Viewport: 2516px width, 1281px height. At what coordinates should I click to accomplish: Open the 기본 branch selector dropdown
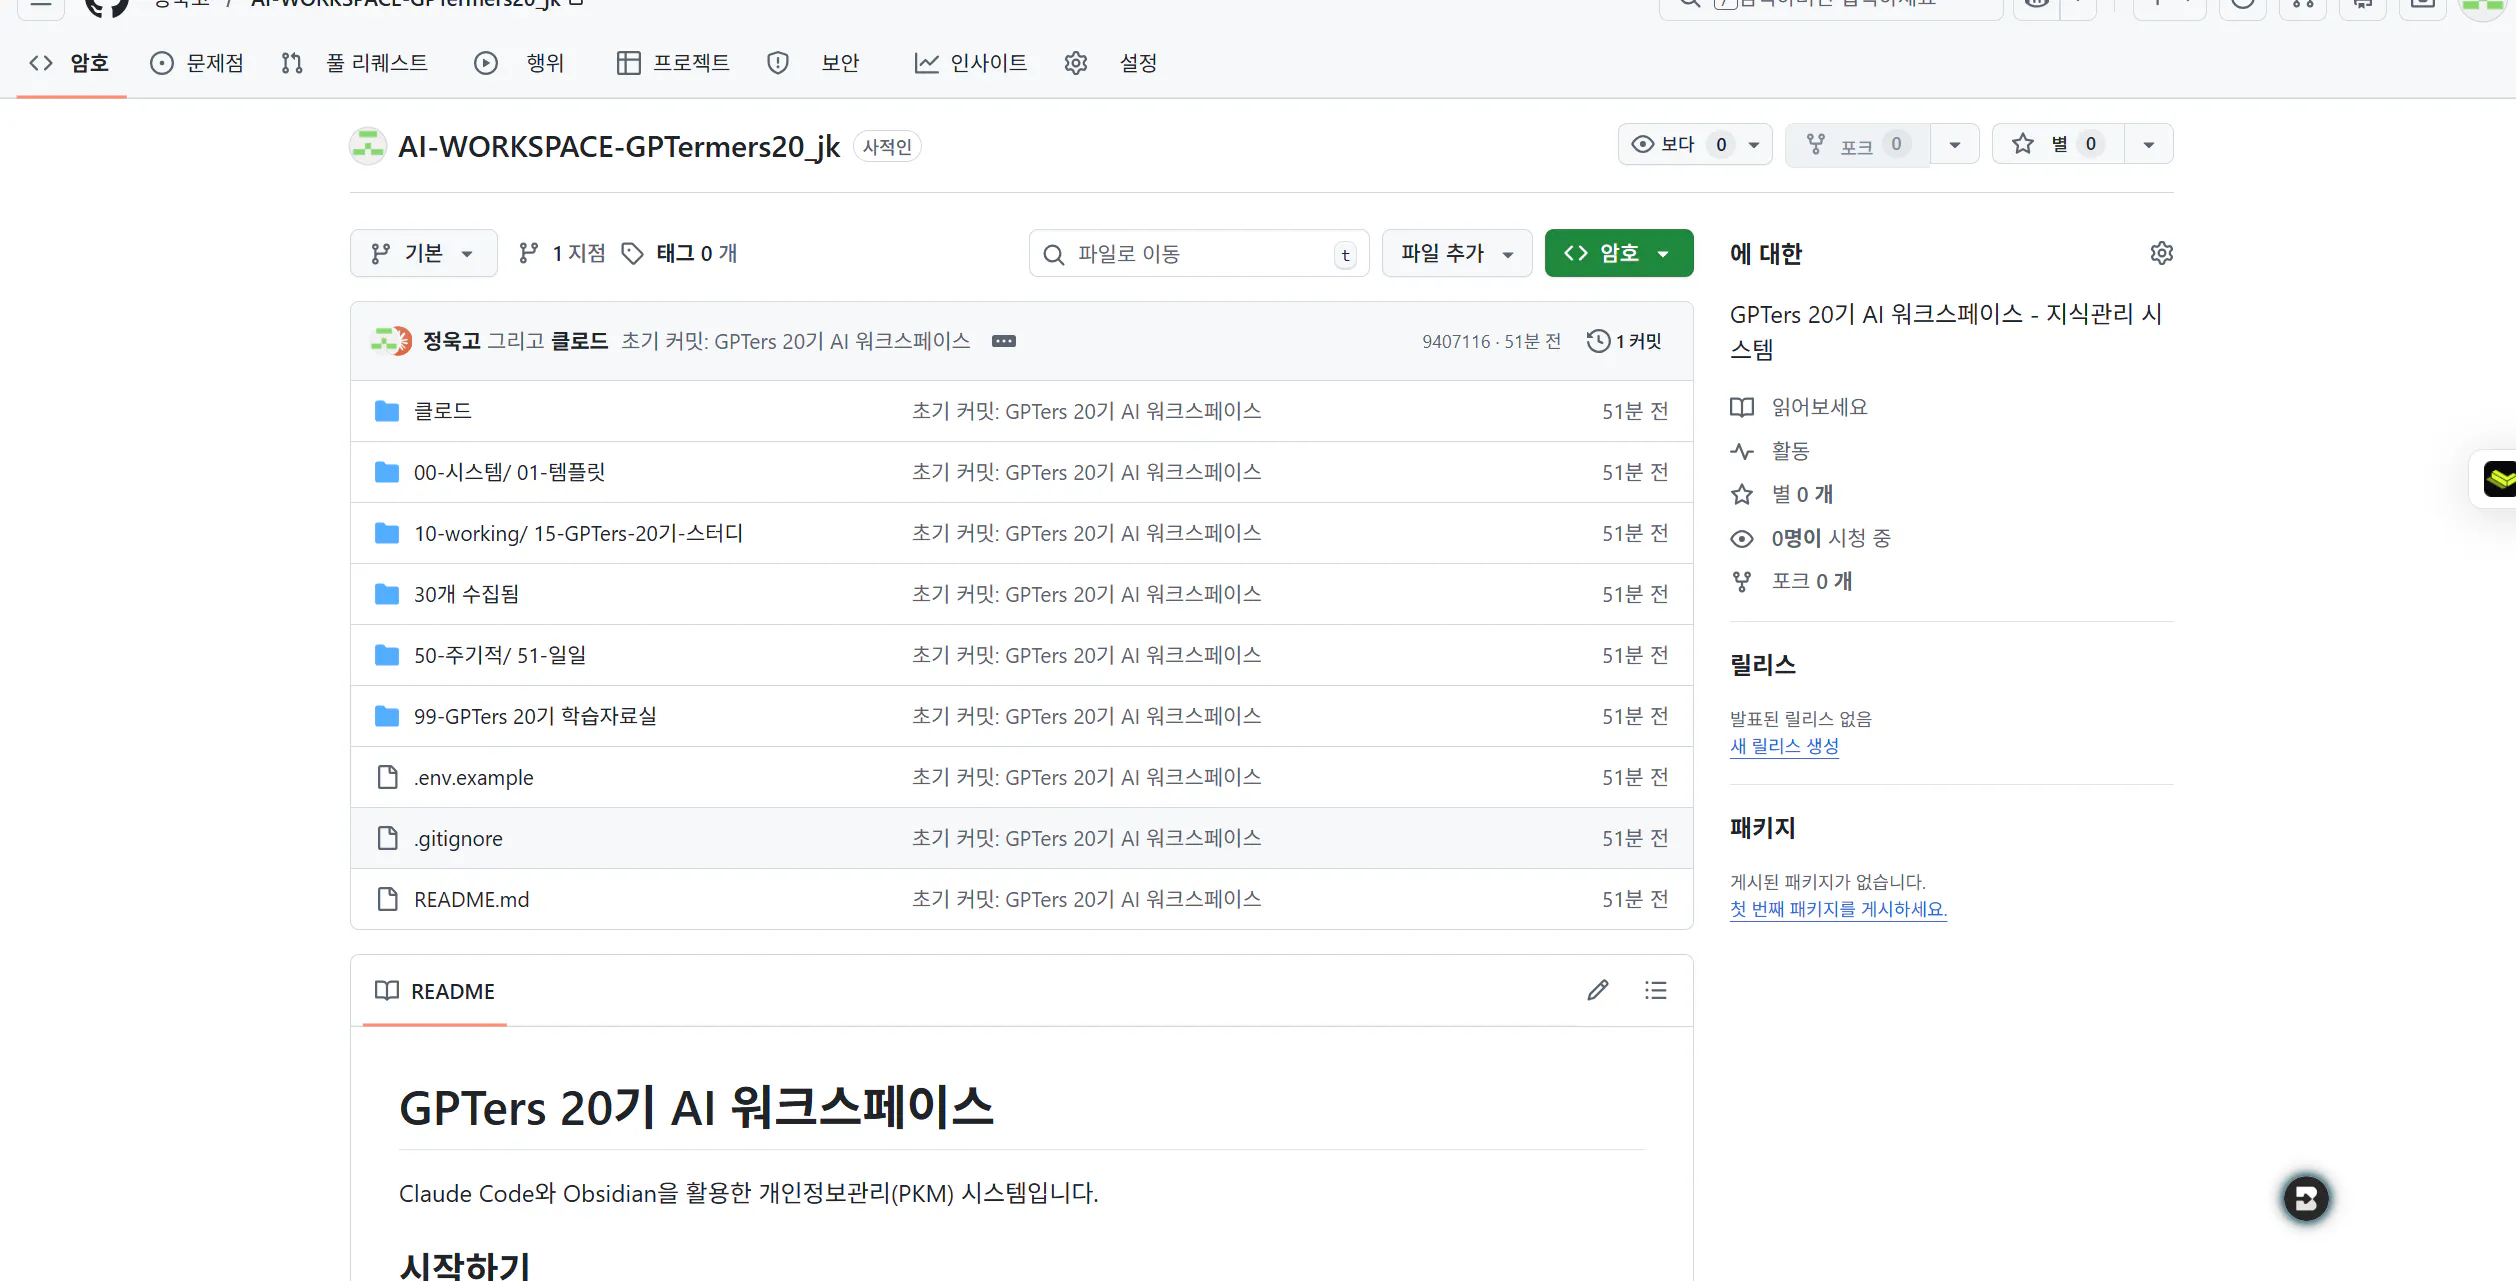[424, 253]
